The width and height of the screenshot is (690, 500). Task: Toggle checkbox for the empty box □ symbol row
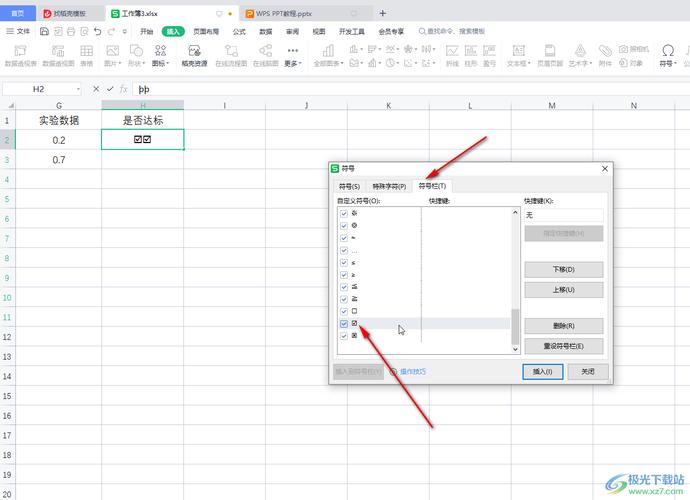pos(344,311)
